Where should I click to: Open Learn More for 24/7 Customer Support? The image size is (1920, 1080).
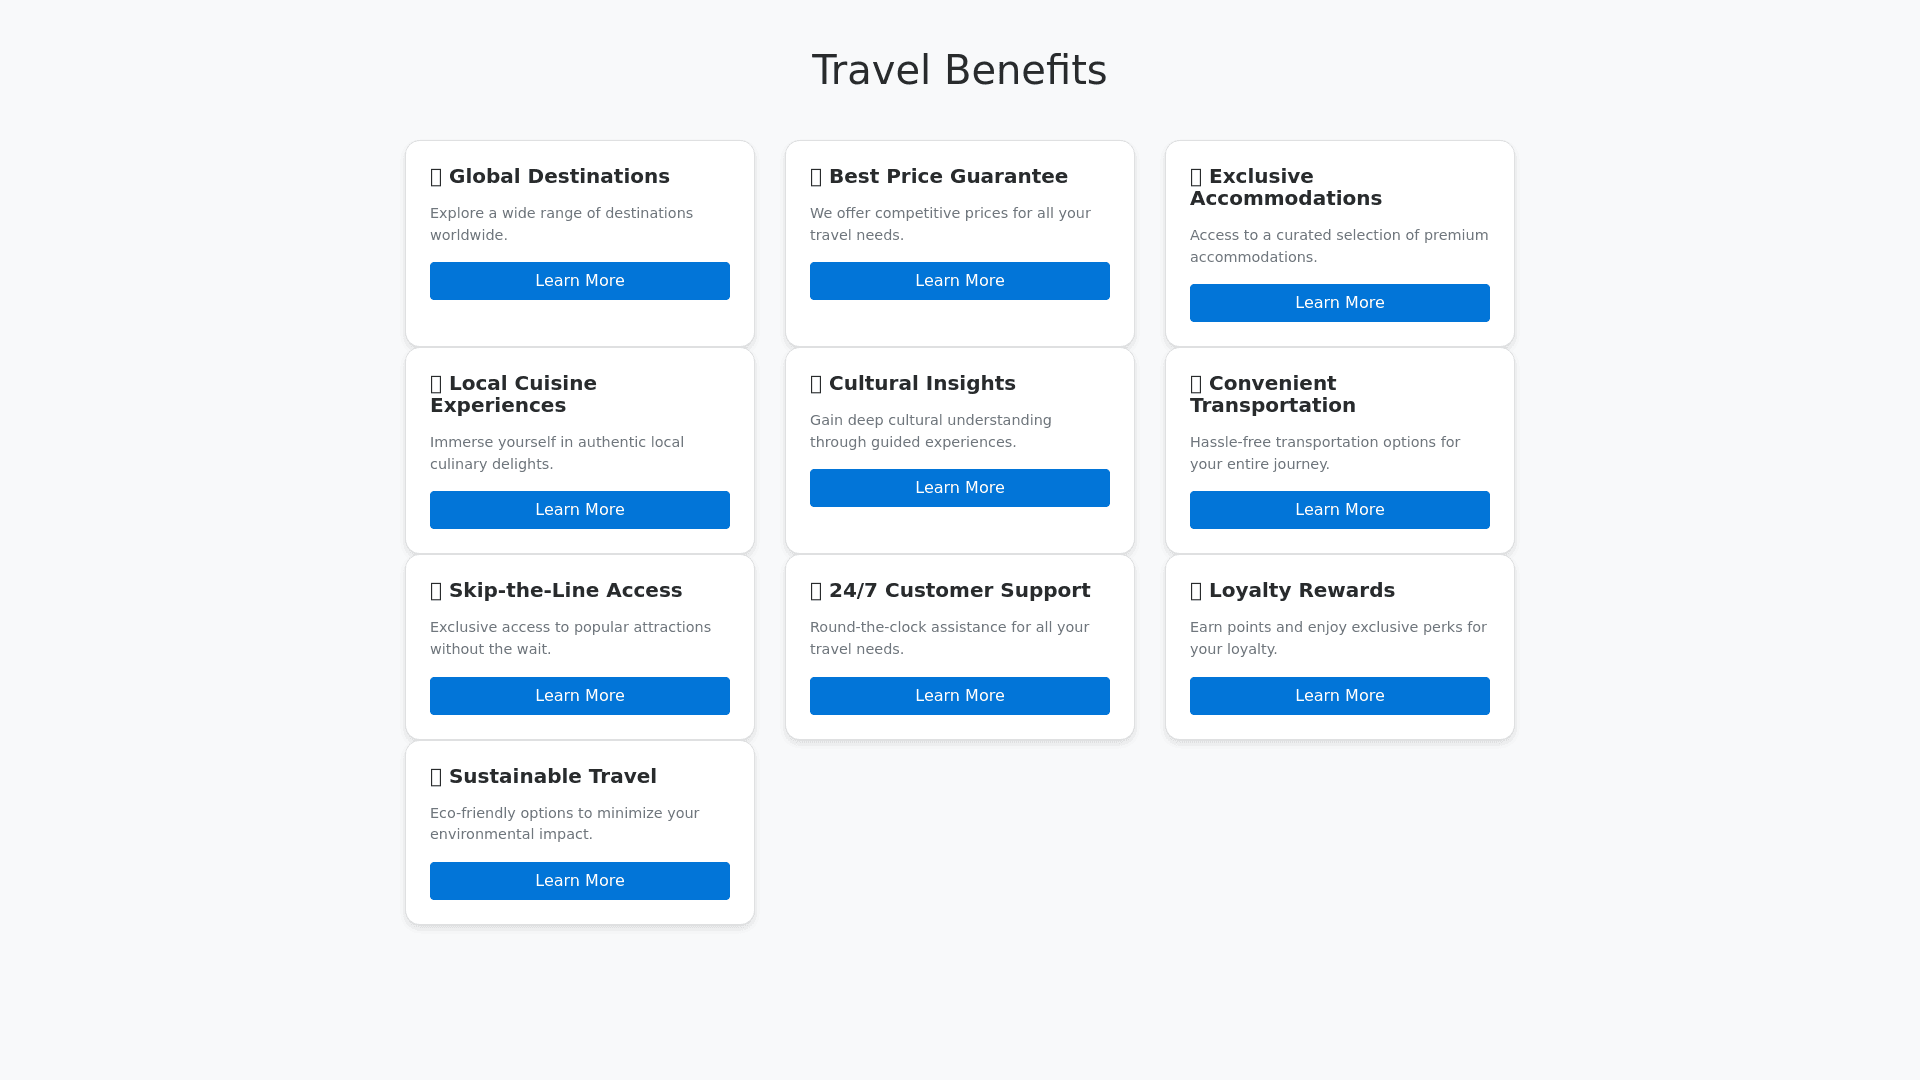(x=960, y=696)
